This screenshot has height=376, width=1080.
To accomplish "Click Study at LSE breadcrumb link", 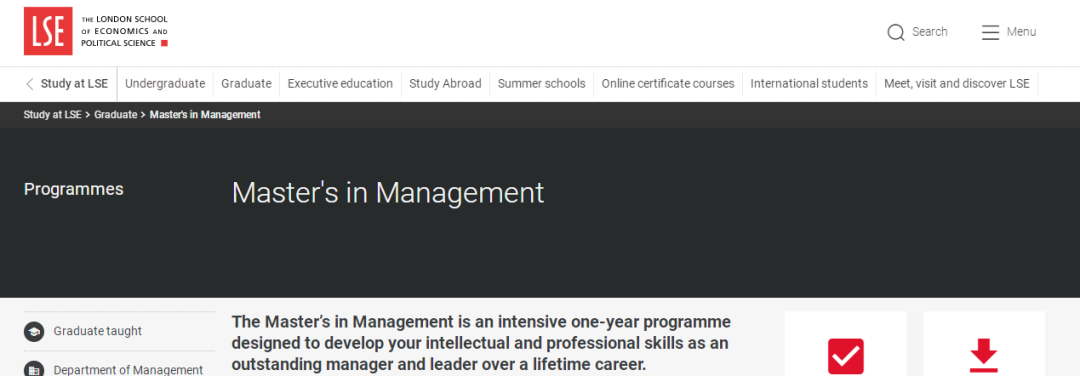I will click(x=52, y=115).
